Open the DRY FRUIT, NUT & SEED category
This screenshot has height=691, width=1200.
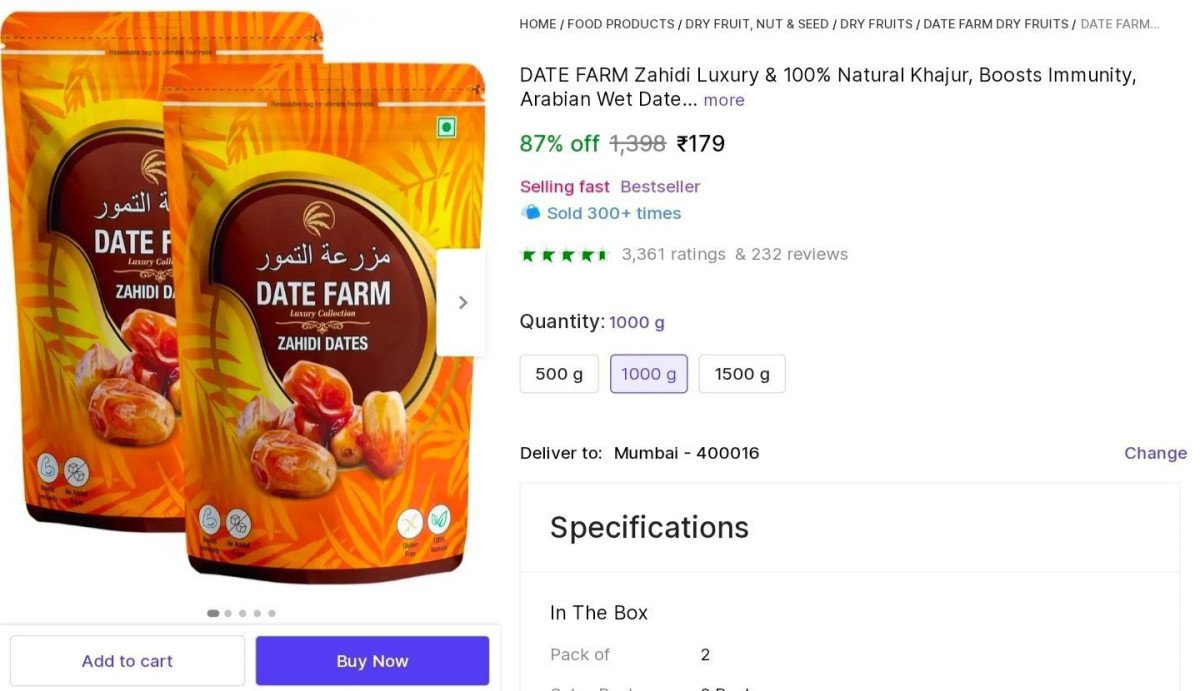pyautogui.click(x=757, y=23)
